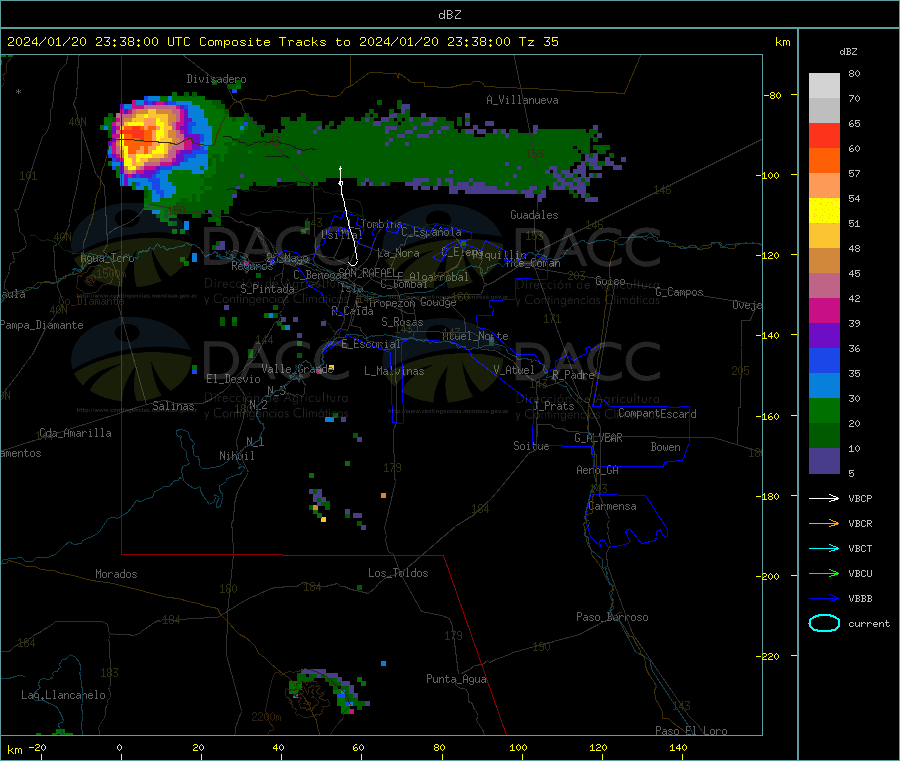
Task: Click the Morados location label
Action: [x=116, y=574]
